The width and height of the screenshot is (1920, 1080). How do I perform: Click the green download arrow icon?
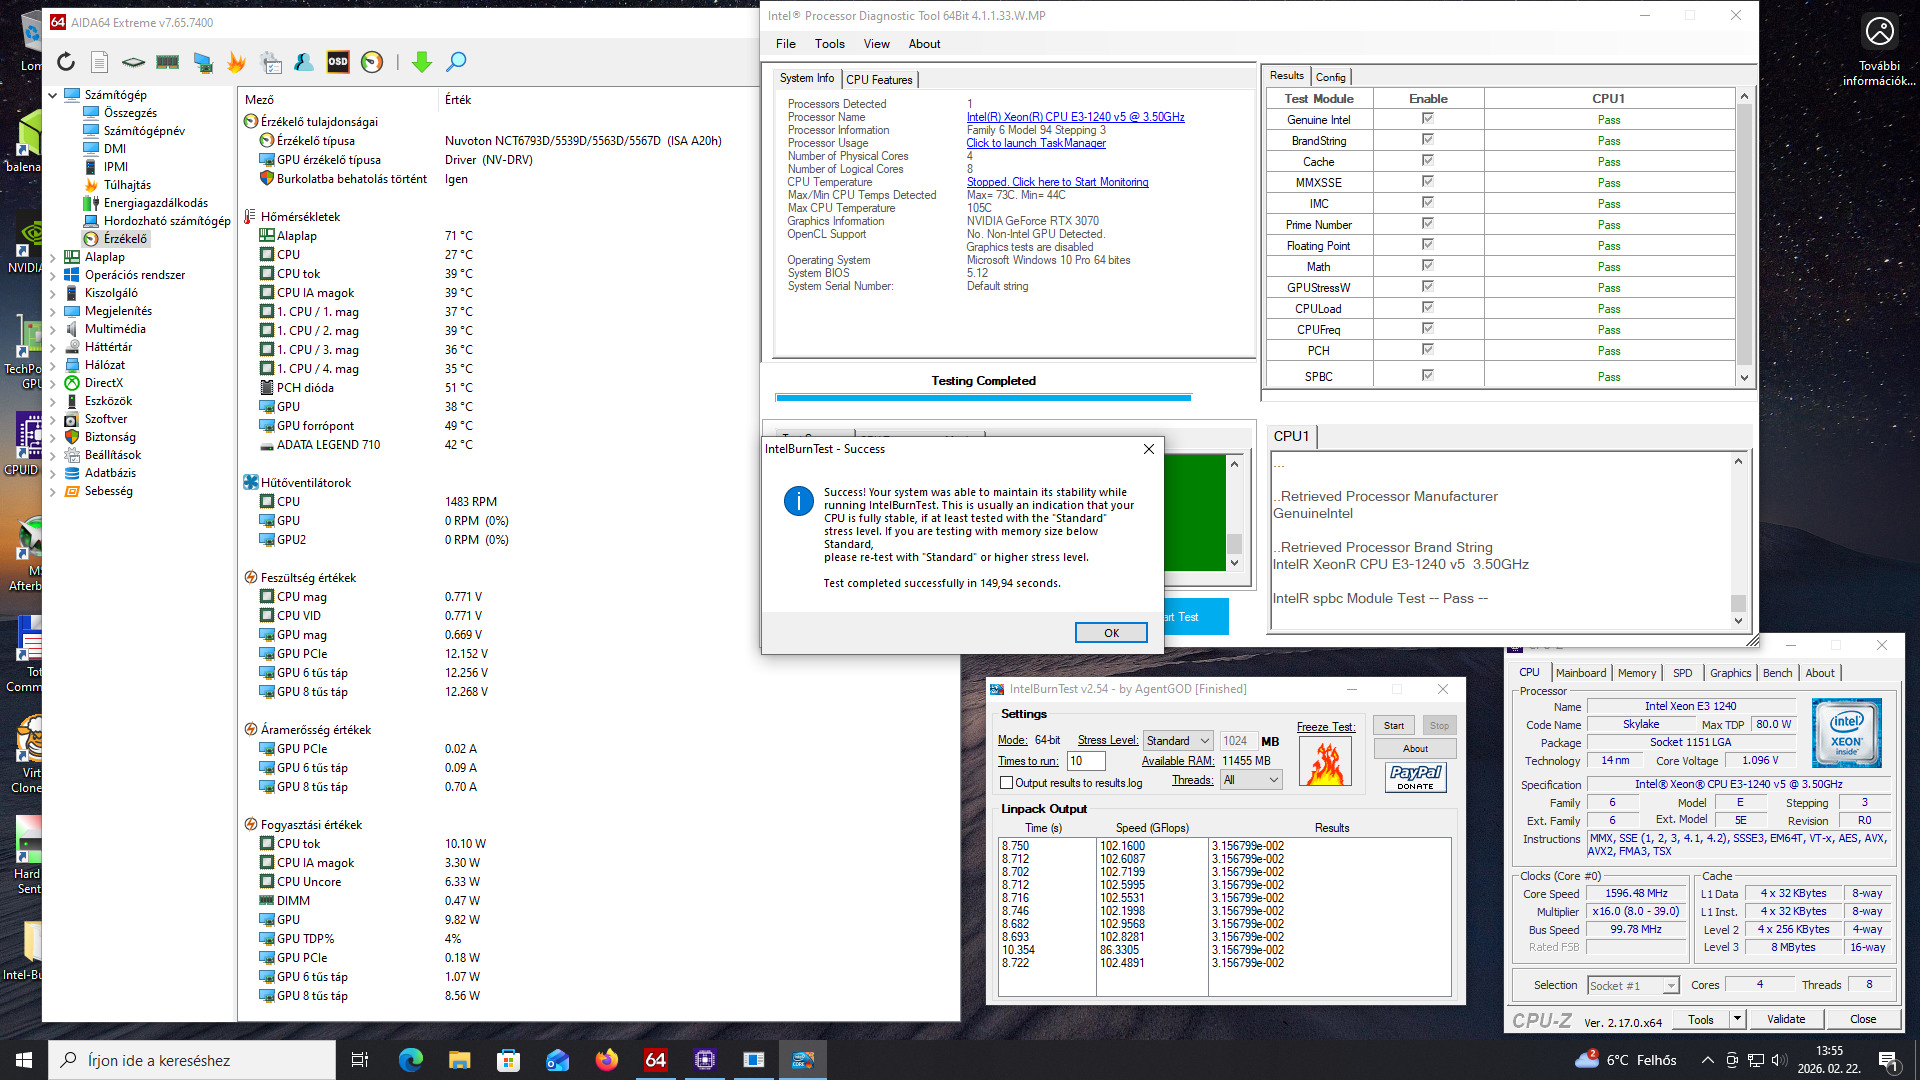421,62
